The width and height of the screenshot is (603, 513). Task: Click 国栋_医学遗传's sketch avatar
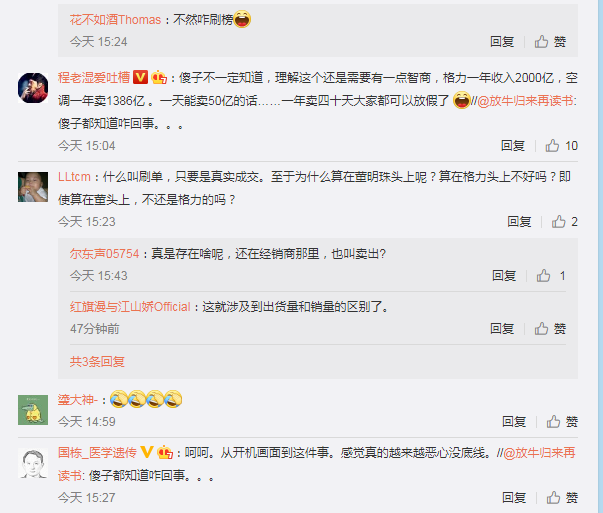(33, 463)
